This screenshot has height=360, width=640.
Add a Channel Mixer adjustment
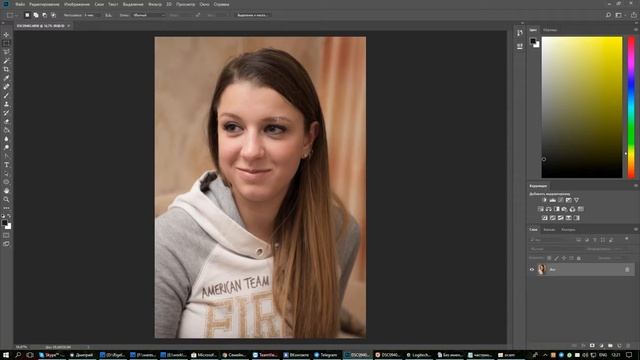tap(572, 209)
